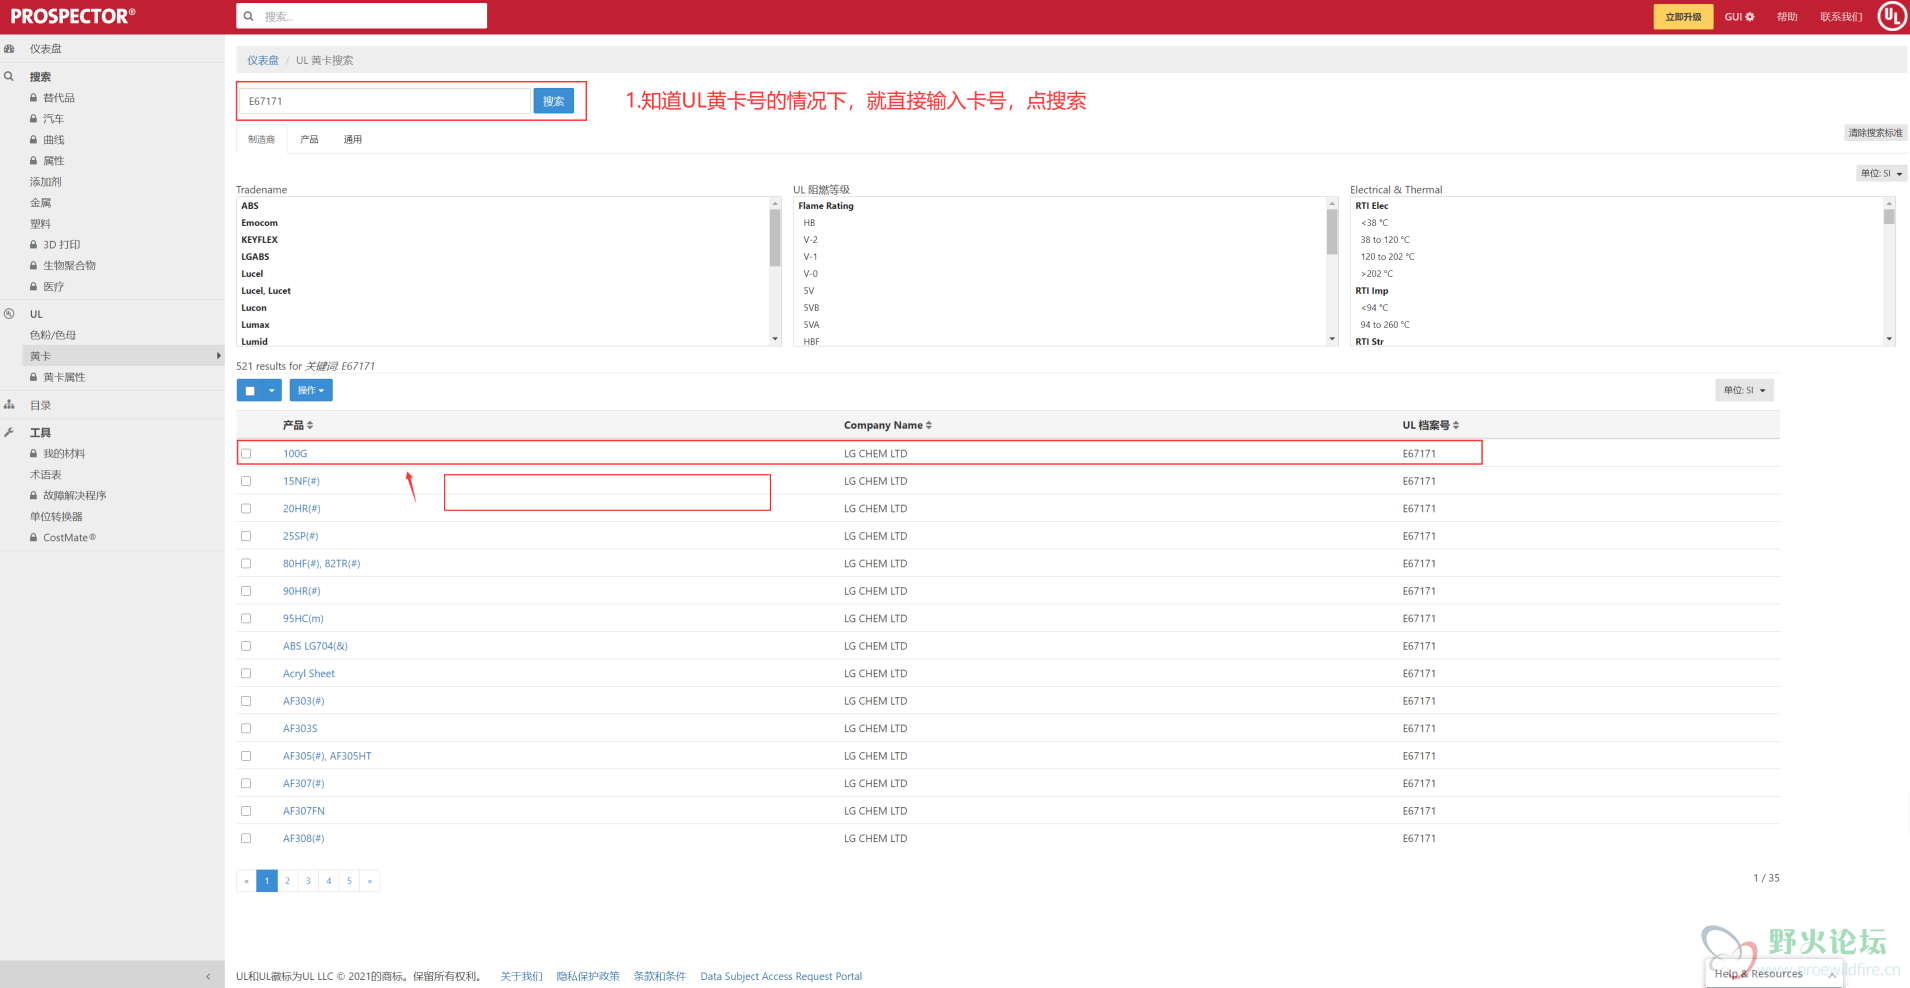Collapse the sidebar with bottom chevron
Image resolution: width=1910 pixels, height=988 pixels.
[208, 976]
